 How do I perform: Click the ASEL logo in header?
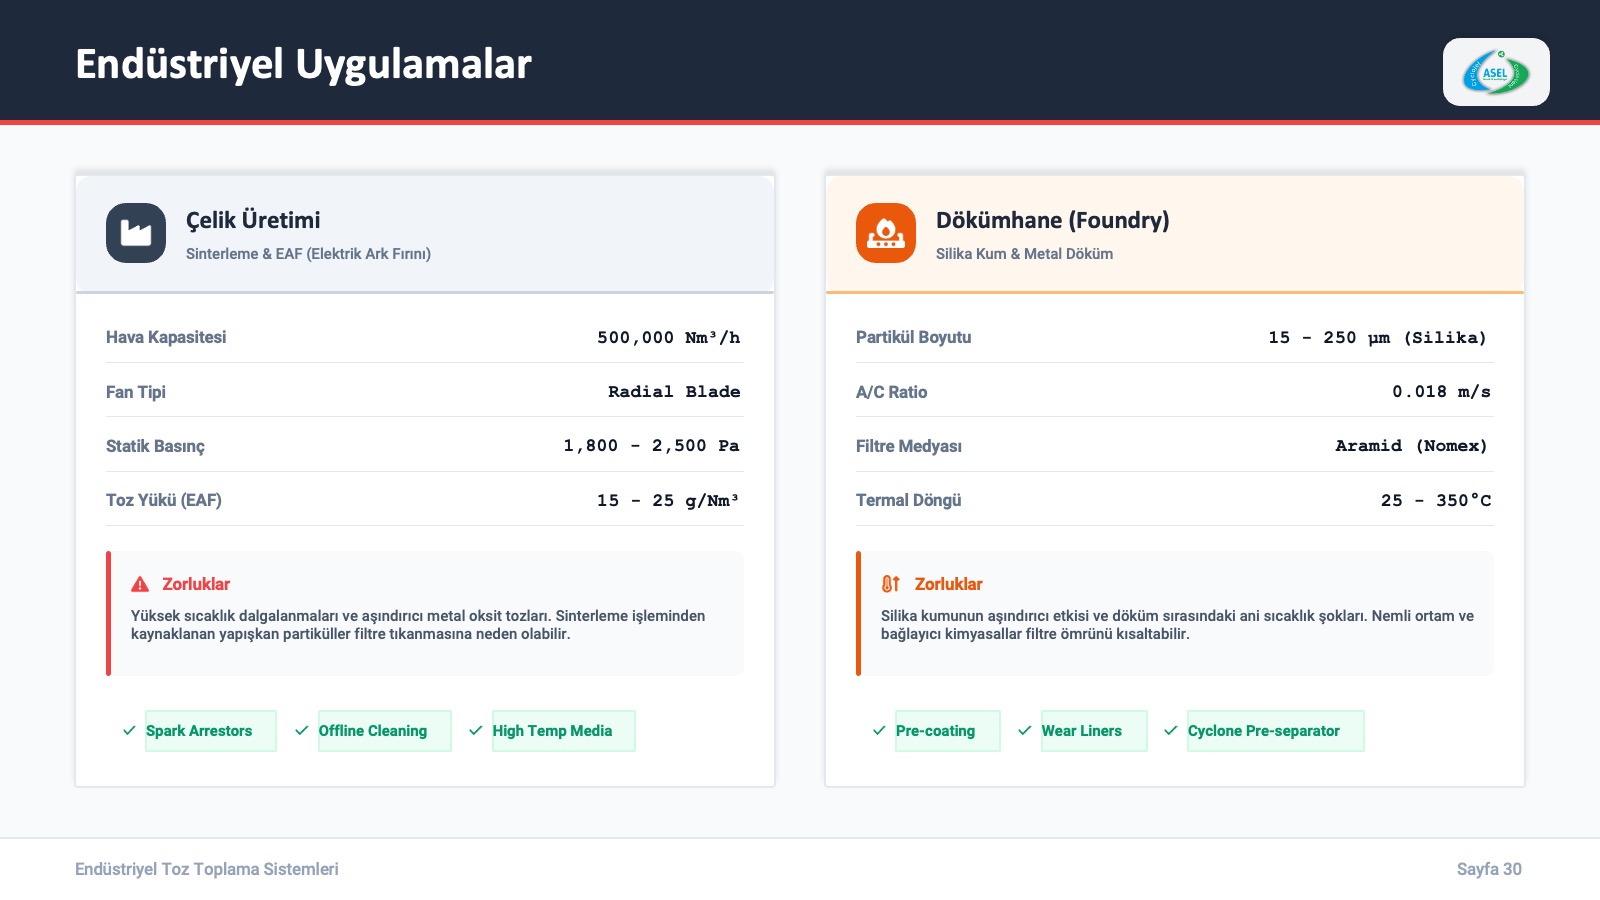pyautogui.click(x=1496, y=73)
